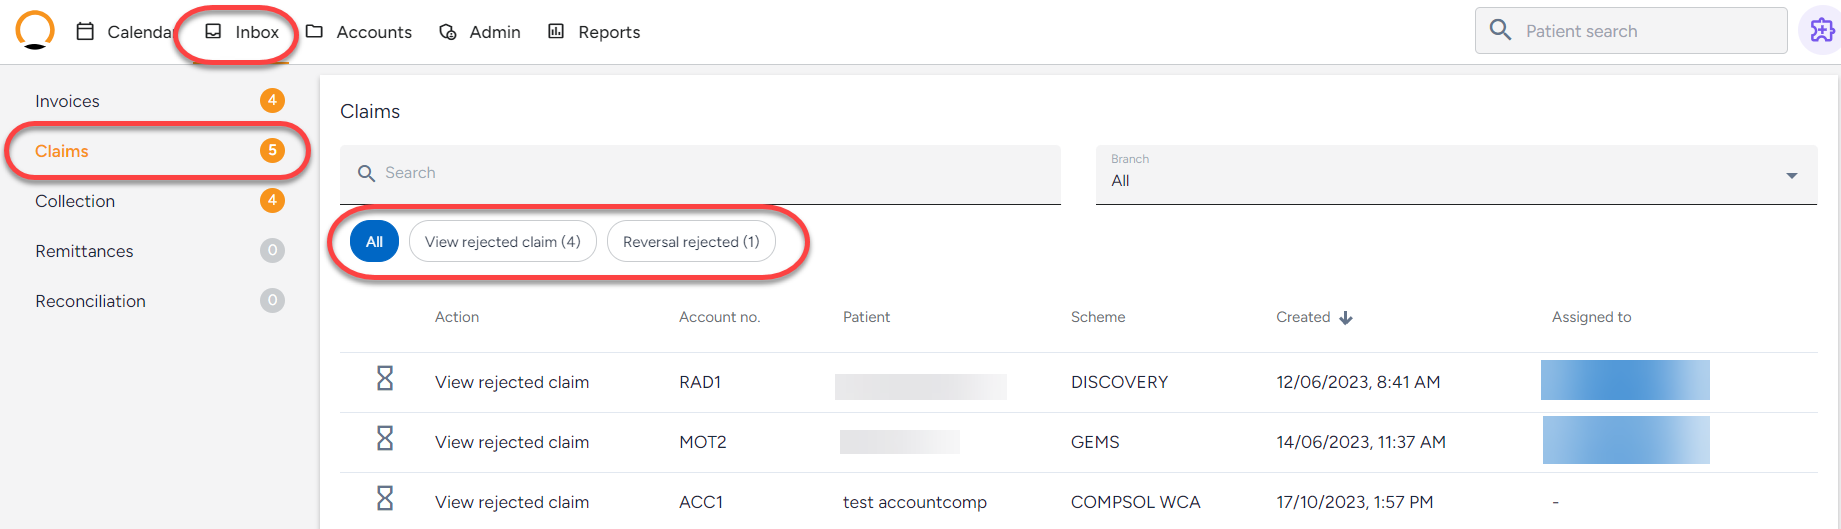The height and width of the screenshot is (529, 1841).
Task: Toggle the Reversal rejected (1) filter chip
Action: click(x=691, y=242)
